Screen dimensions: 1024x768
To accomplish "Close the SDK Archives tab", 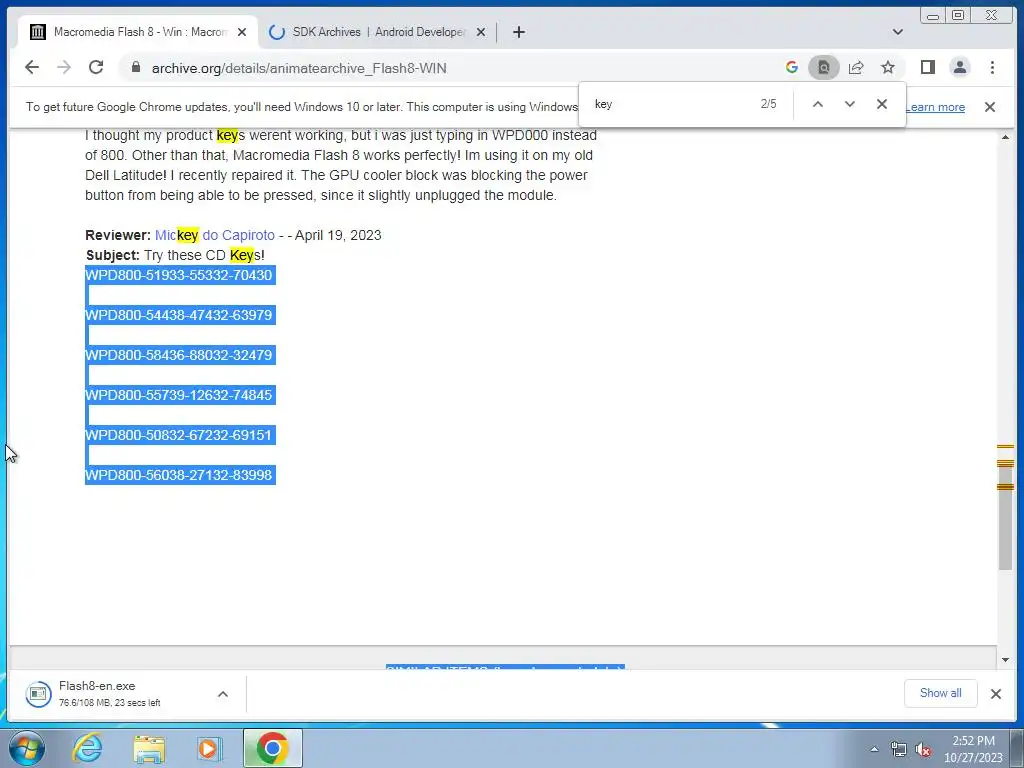I will coord(481,32).
